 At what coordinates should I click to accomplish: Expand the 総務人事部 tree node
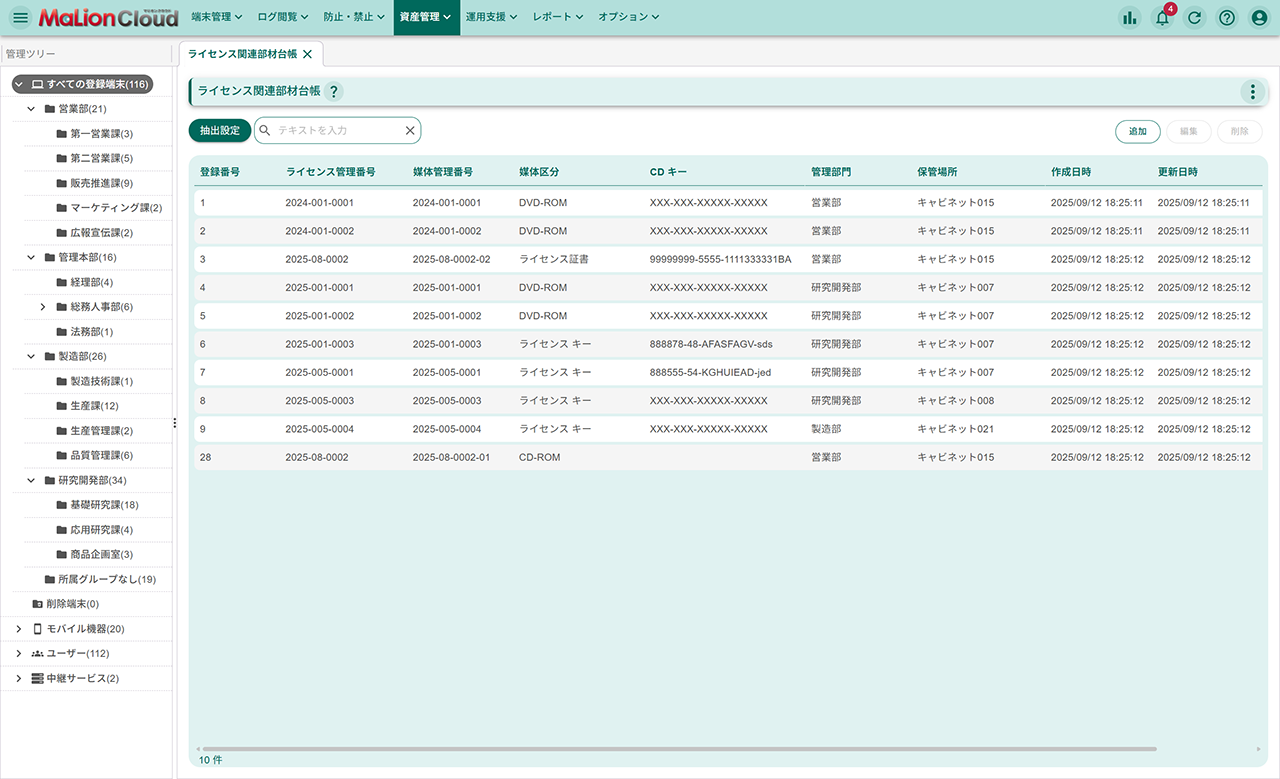(x=43, y=307)
